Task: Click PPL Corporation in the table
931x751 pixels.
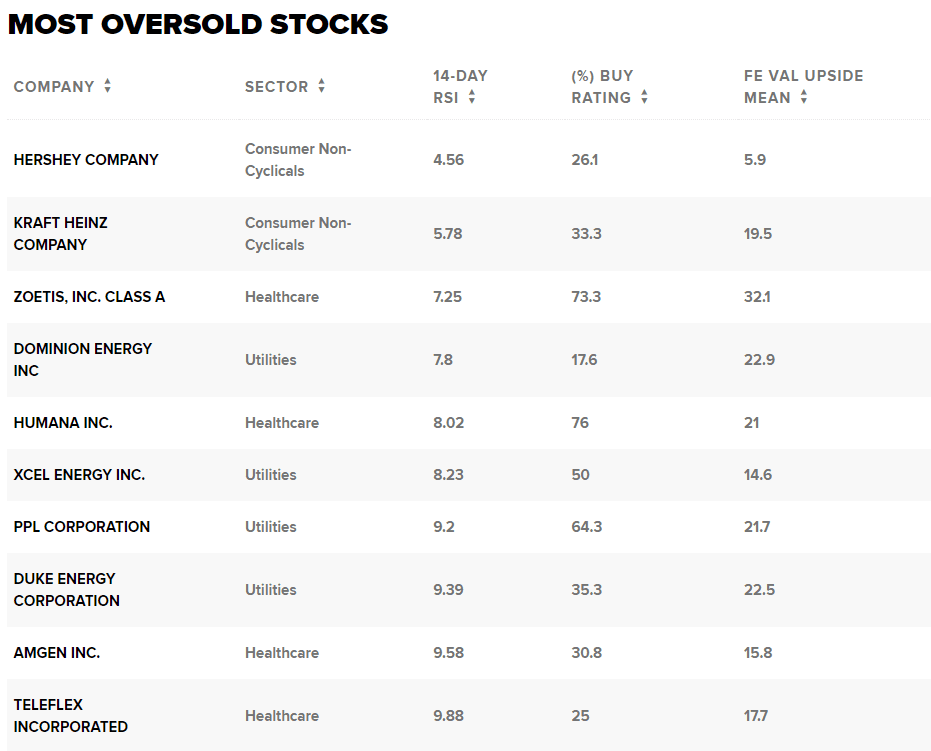Action: coord(82,527)
